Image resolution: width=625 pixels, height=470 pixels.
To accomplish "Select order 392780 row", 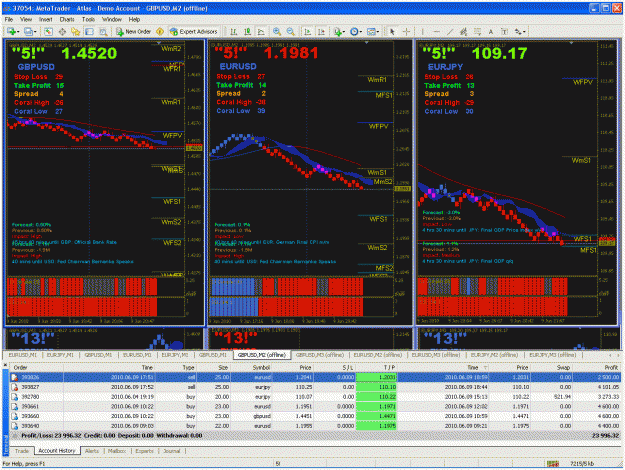I will coord(315,397).
